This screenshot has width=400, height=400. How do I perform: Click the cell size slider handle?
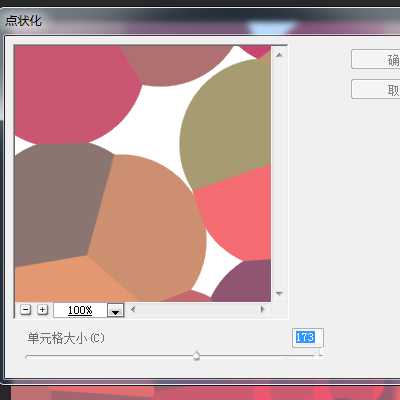coord(196,356)
